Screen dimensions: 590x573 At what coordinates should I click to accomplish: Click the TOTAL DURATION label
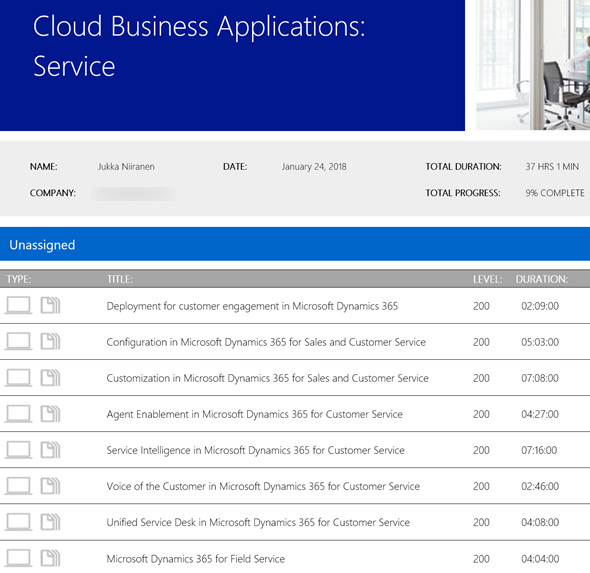click(463, 167)
